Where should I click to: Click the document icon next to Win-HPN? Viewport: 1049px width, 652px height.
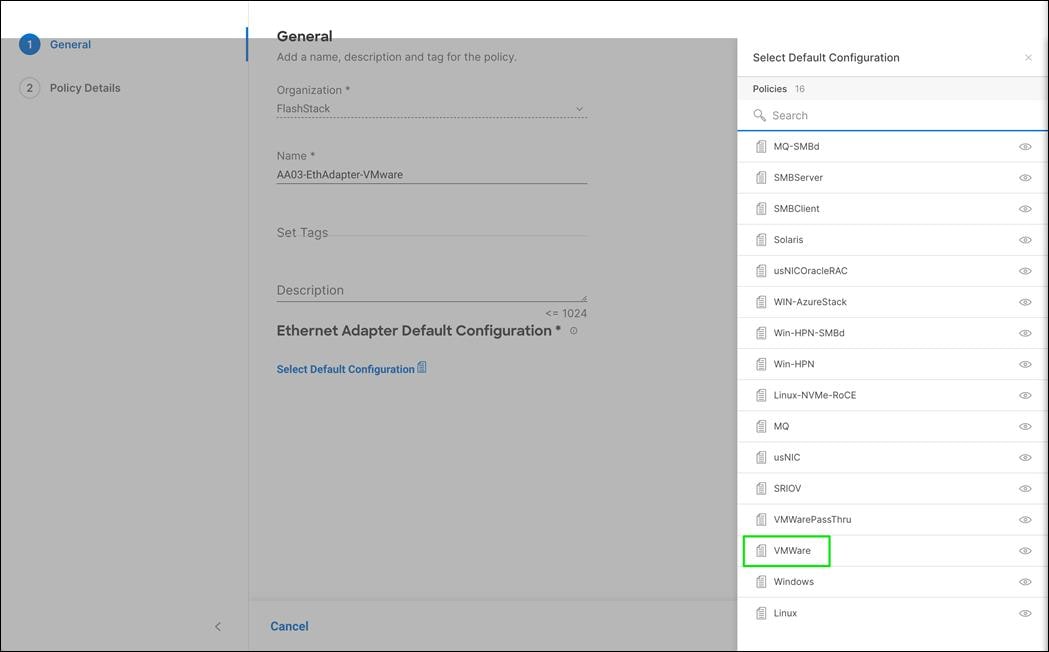click(761, 363)
